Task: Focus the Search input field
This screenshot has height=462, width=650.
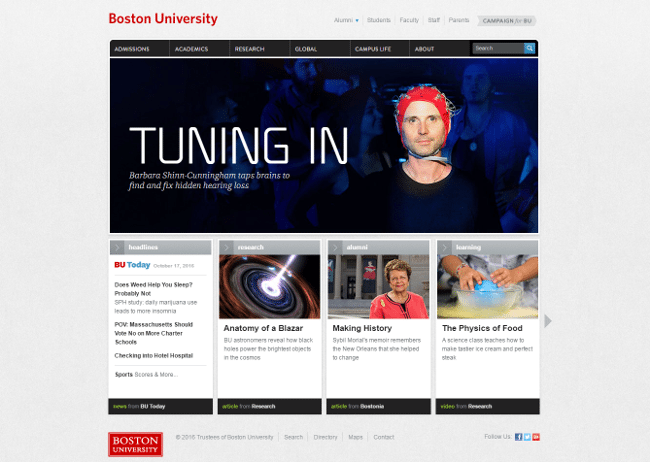Action: coord(498,49)
